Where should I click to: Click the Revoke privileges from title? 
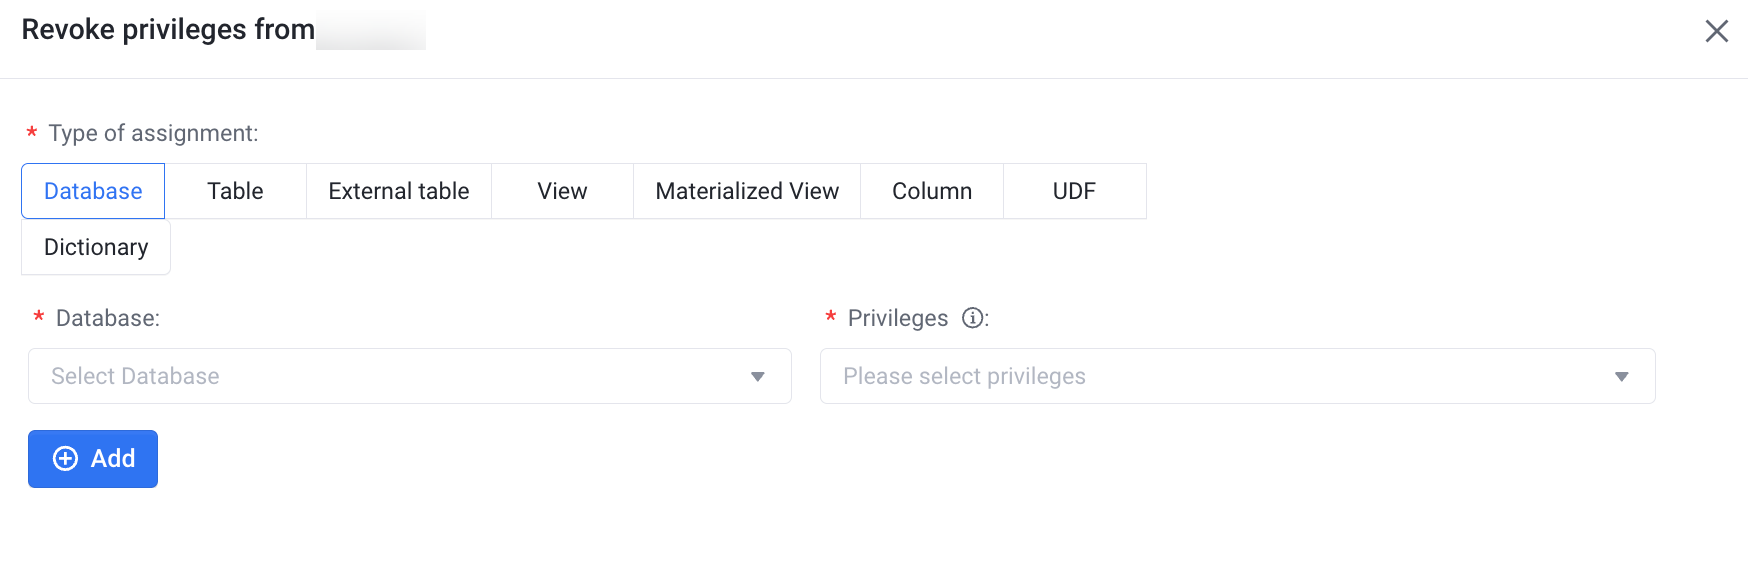168,30
